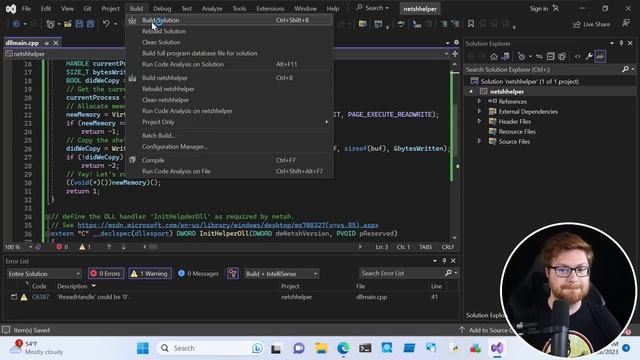Expand Project Only submenu
Viewport: 640px width, 360px height.
229,122
